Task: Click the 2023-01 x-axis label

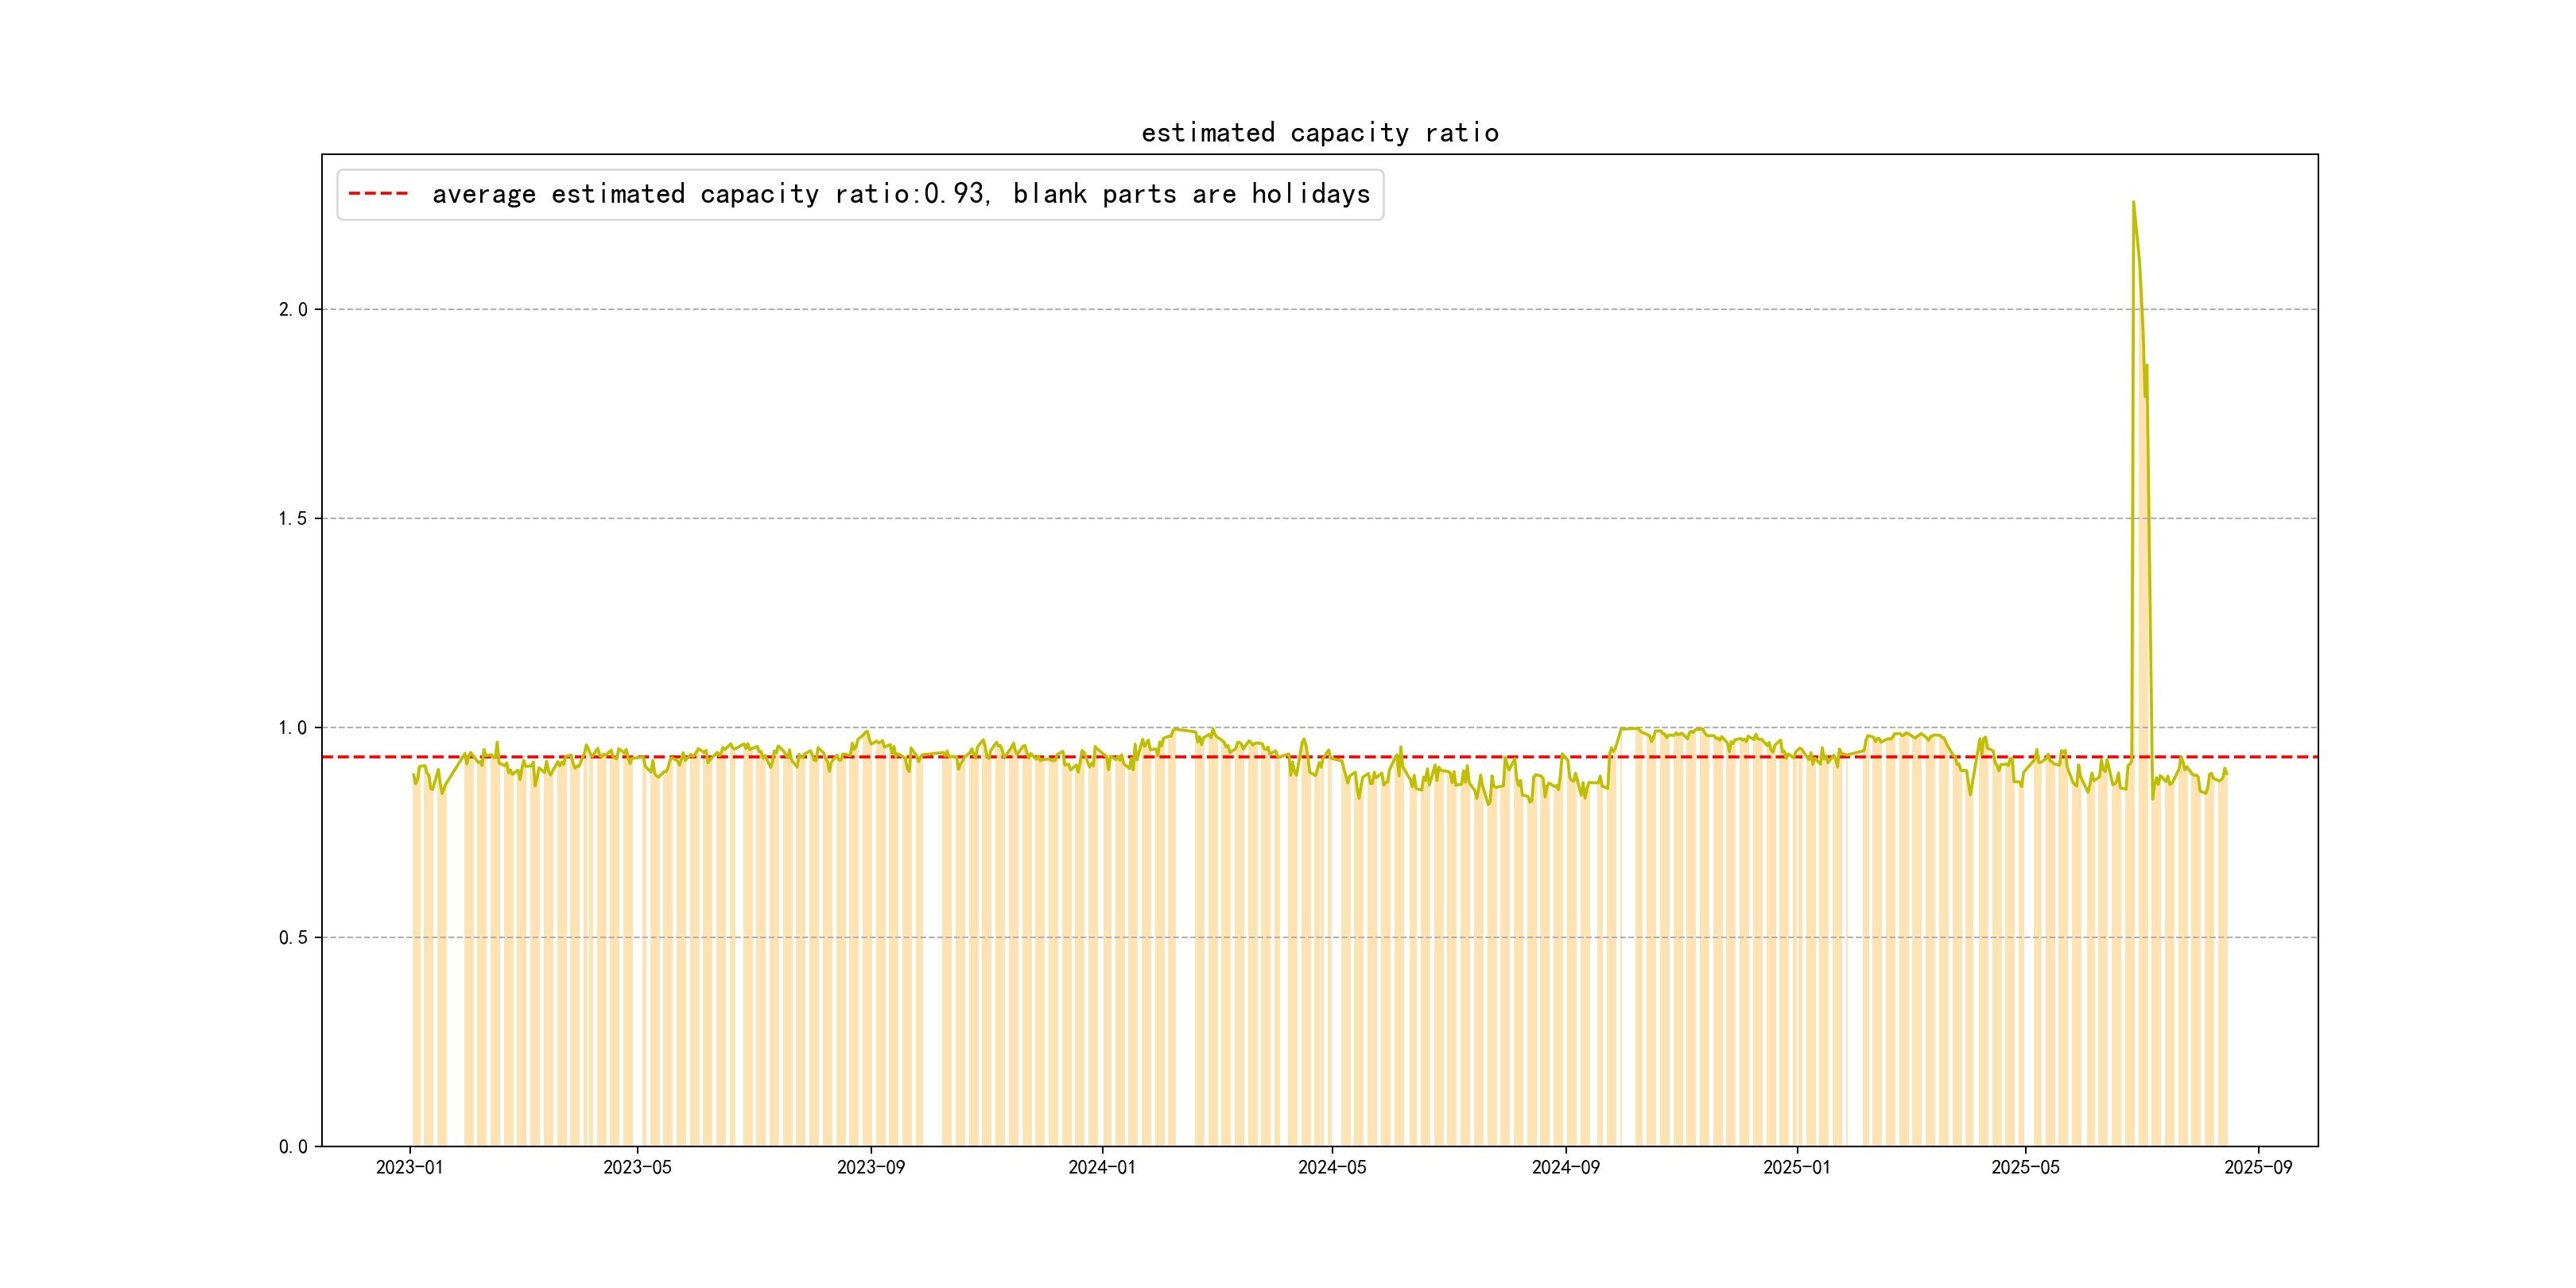Action: (409, 1168)
